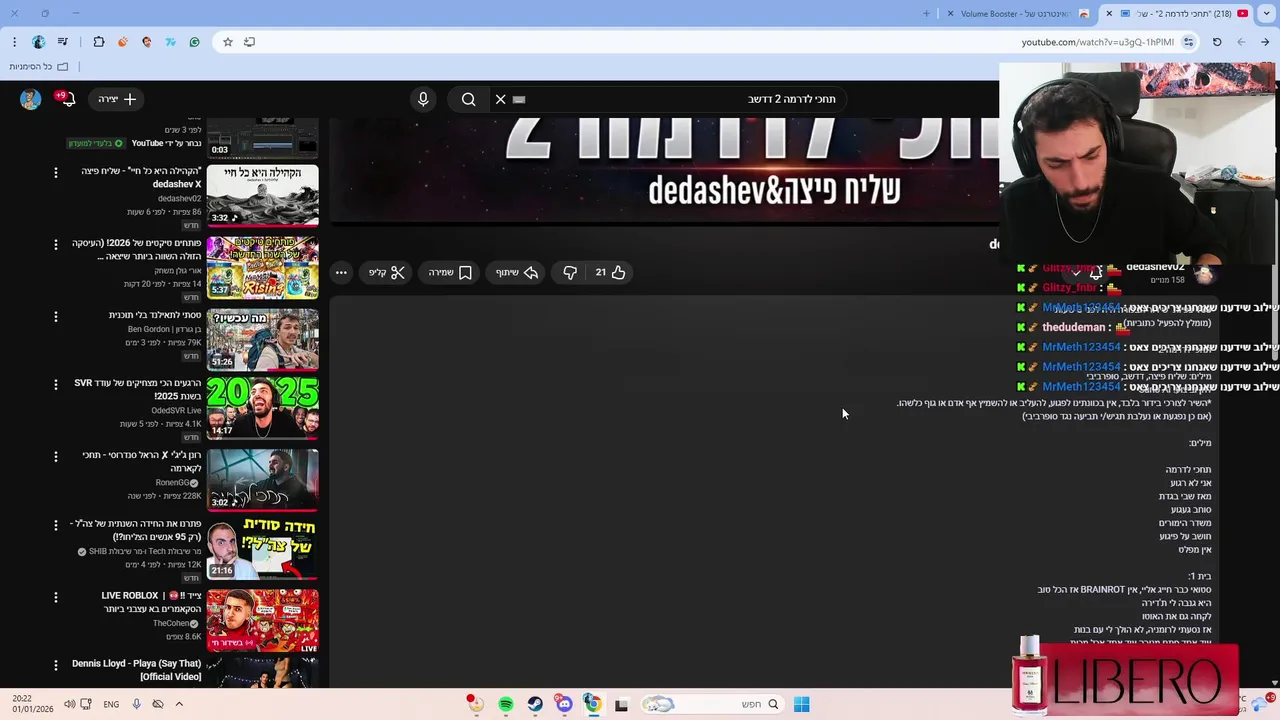Viewport: 1280px width, 720px height.
Task: Bookmark this page with the star
Action: (x=228, y=42)
